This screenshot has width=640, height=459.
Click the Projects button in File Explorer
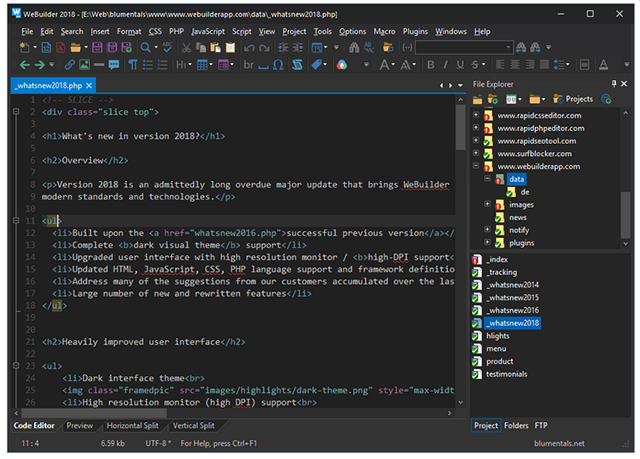[x=573, y=99]
